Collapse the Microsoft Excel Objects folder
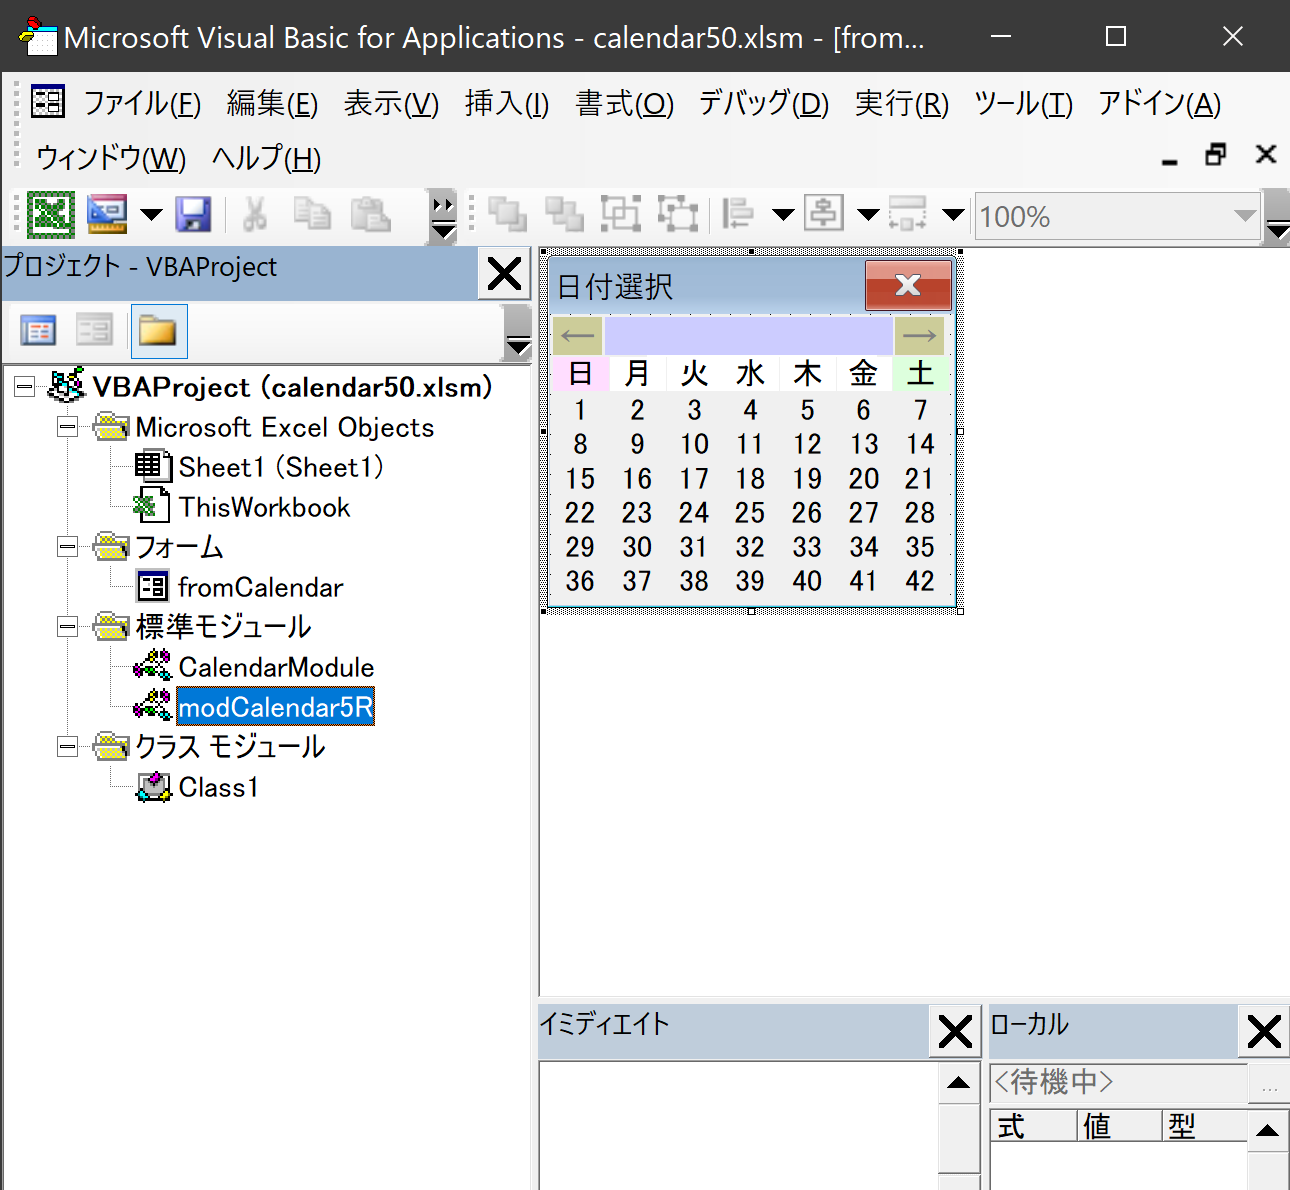Image resolution: width=1290 pixels, height=1190 pixels. click(x=67, y=426)
